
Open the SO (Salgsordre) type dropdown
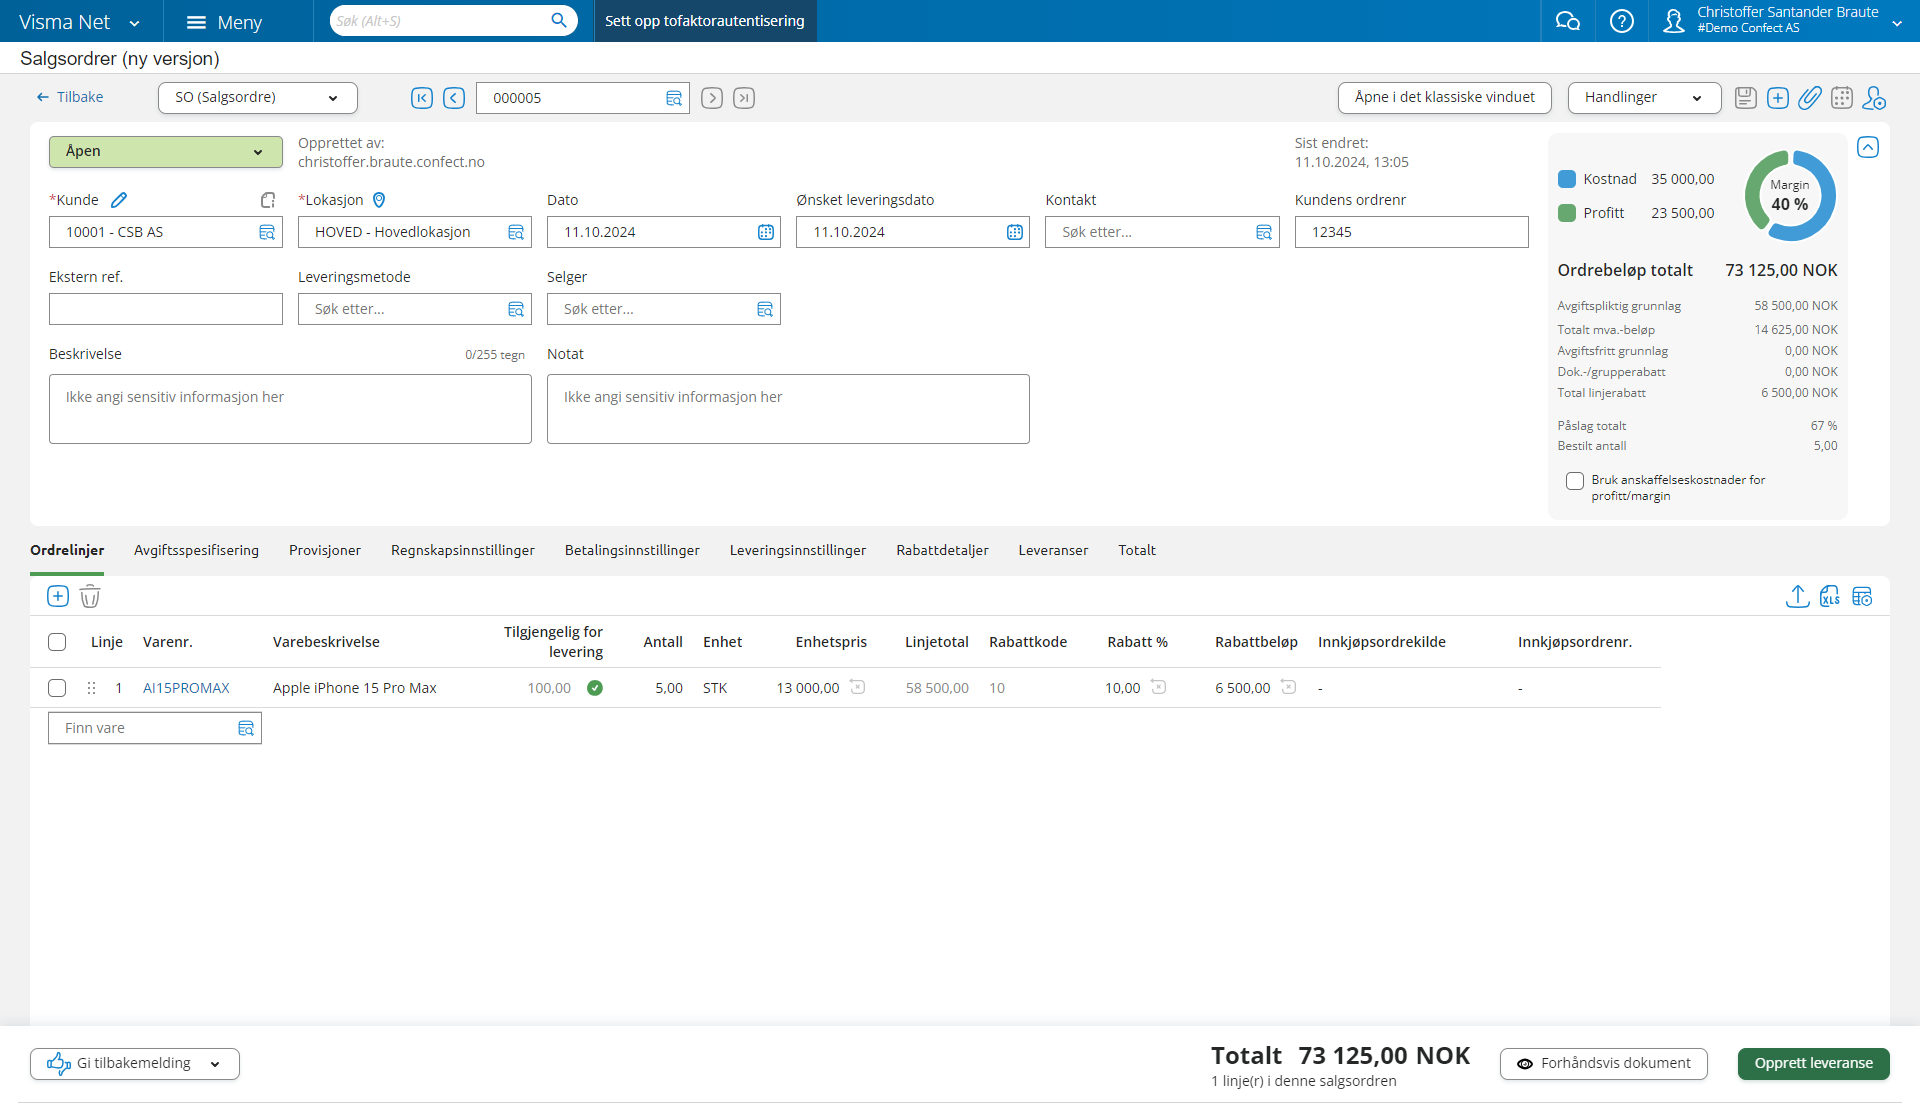tap(257, 98)
